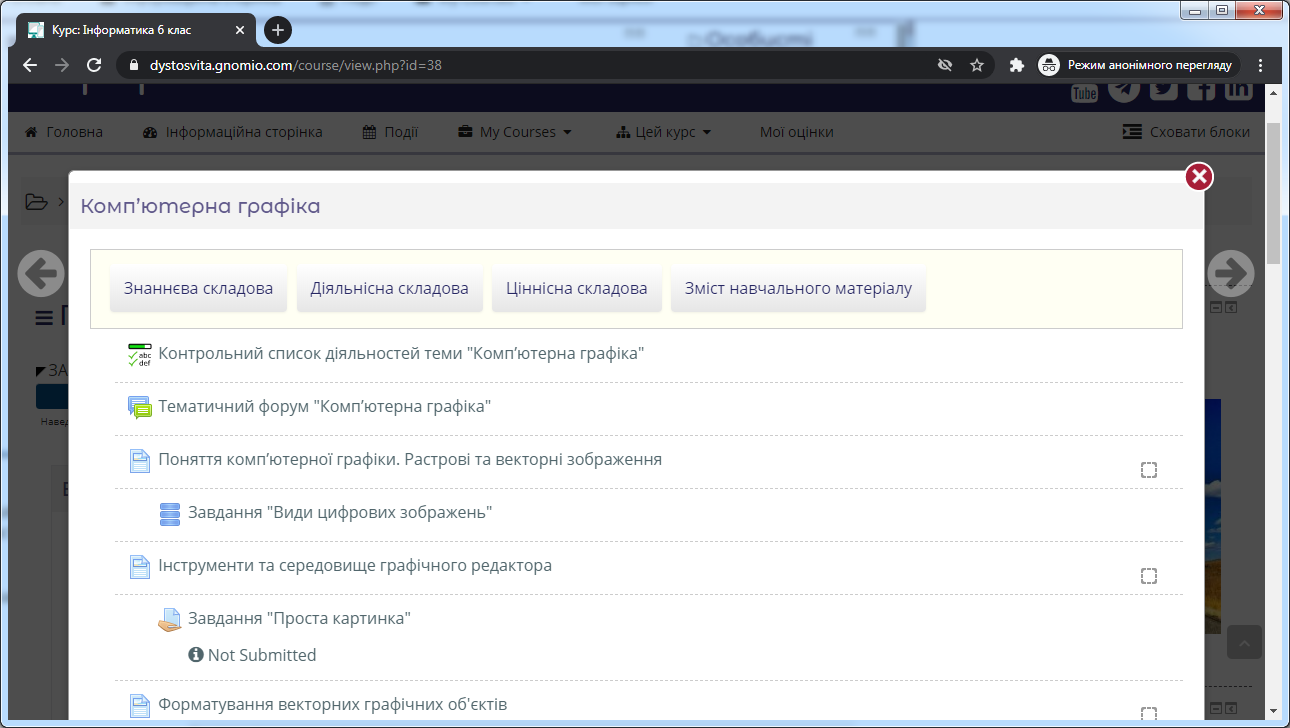Open Головна menu item
Image resolution: width=1290 pixels, height=728 pixels.
point(63,132)
